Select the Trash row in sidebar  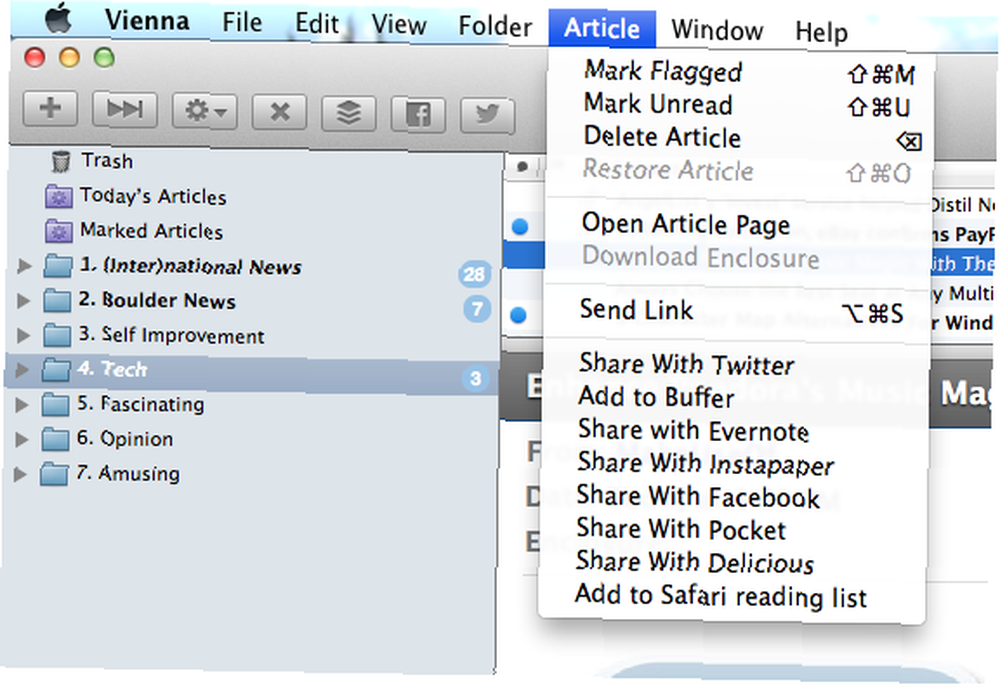[254, 161]
